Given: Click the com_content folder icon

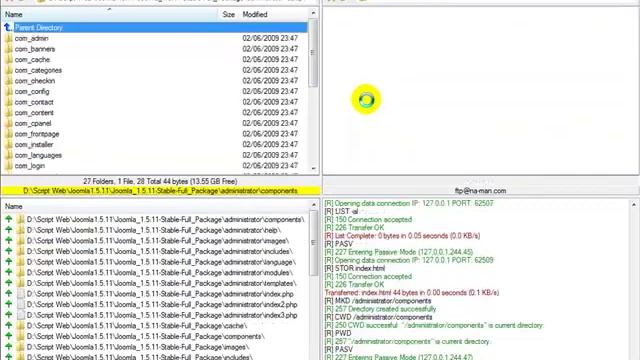Looking at the screenshot, I should coord(8,113).
